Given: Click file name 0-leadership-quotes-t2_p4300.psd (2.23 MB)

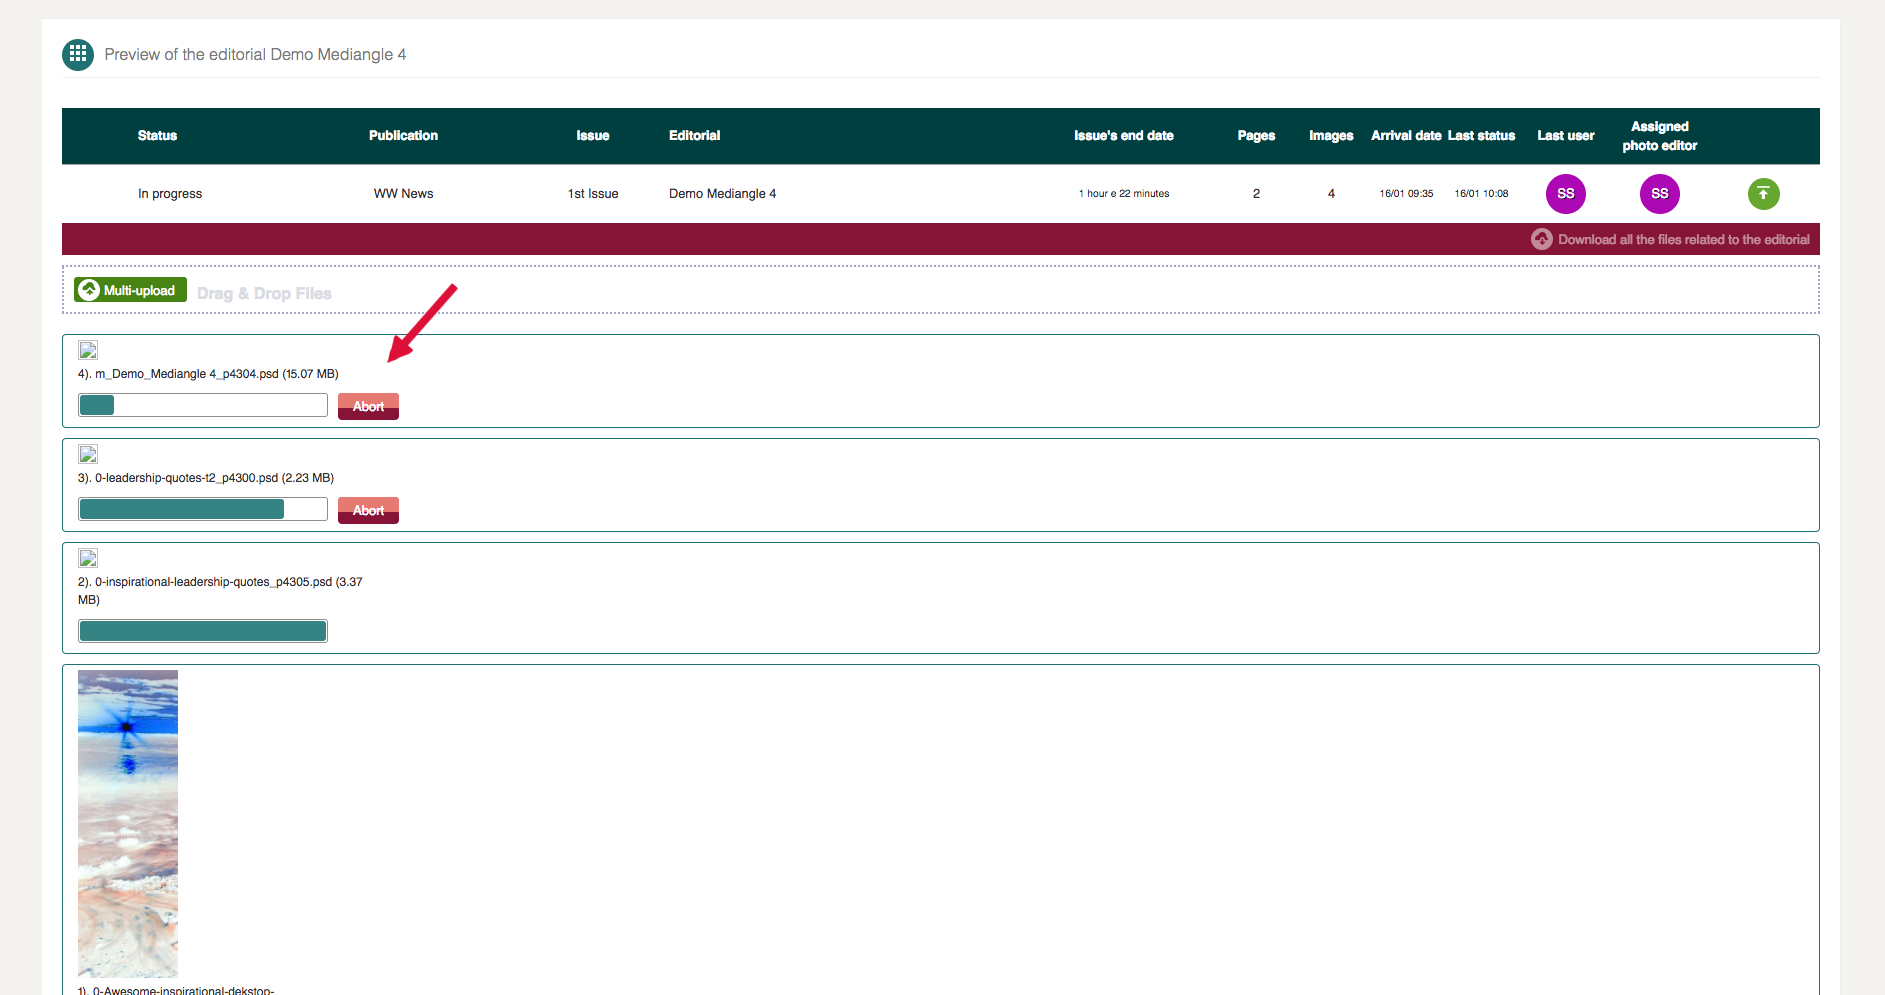Looking at the screenshot, I should click(x=206, y=478).
